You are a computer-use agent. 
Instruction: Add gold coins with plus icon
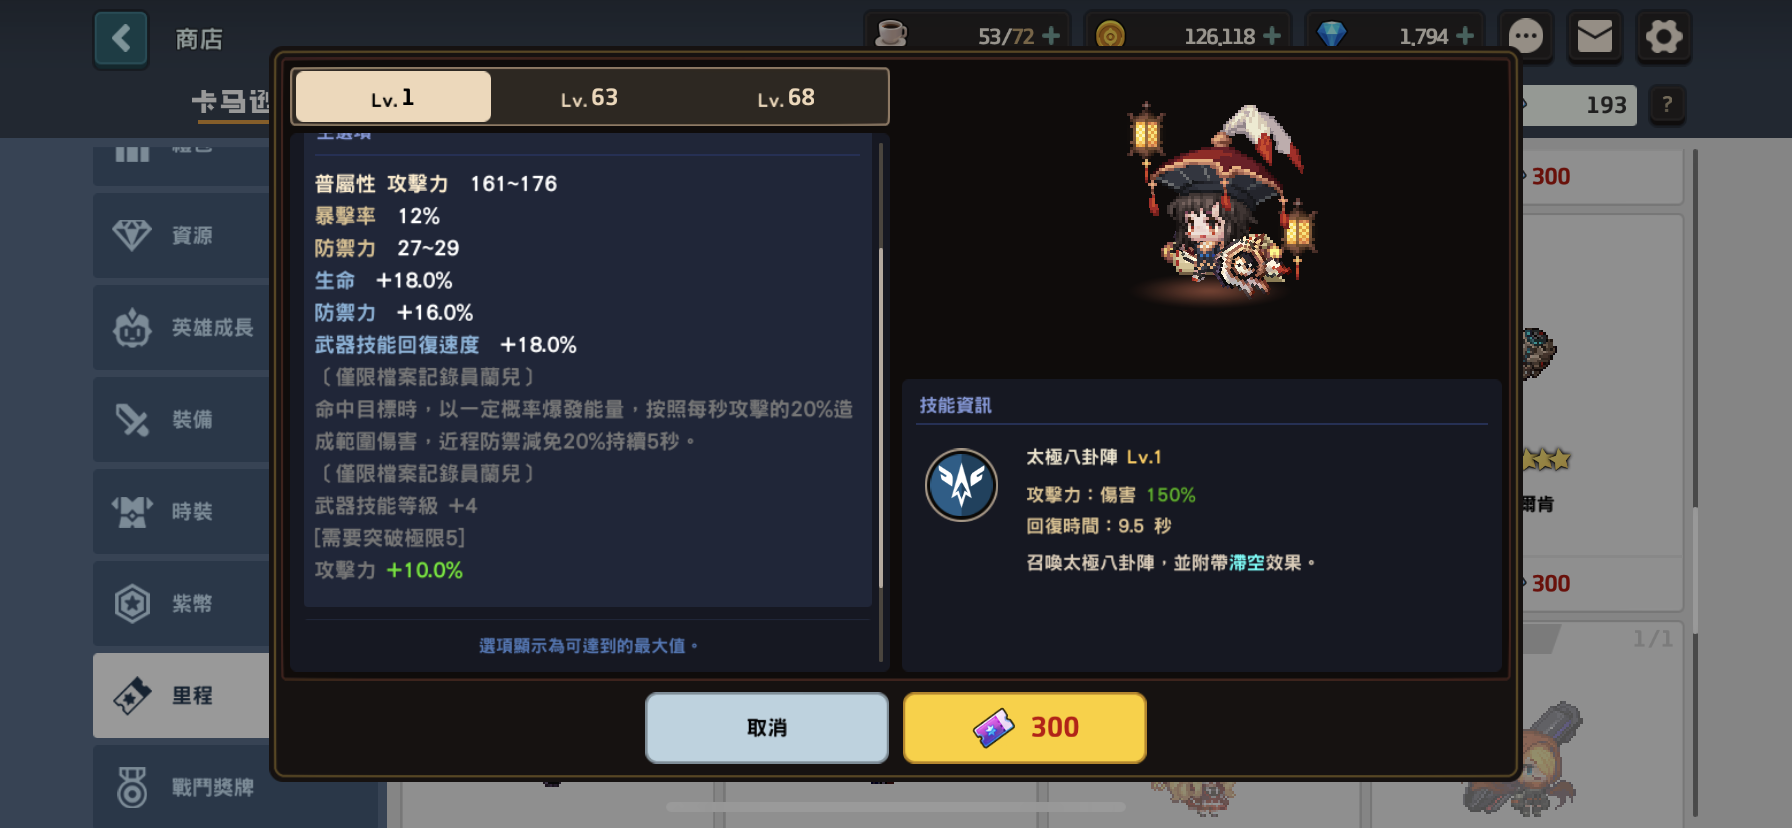1272,36
